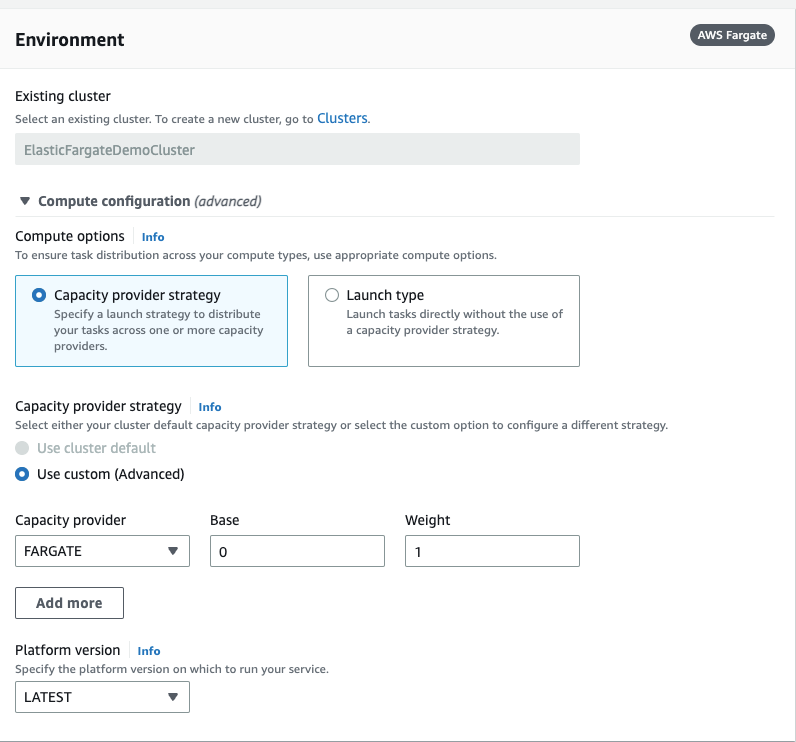Open Info next to Capacity provider strategy
The width and height of the screenshot is (796, 742).
coord(210,407)
